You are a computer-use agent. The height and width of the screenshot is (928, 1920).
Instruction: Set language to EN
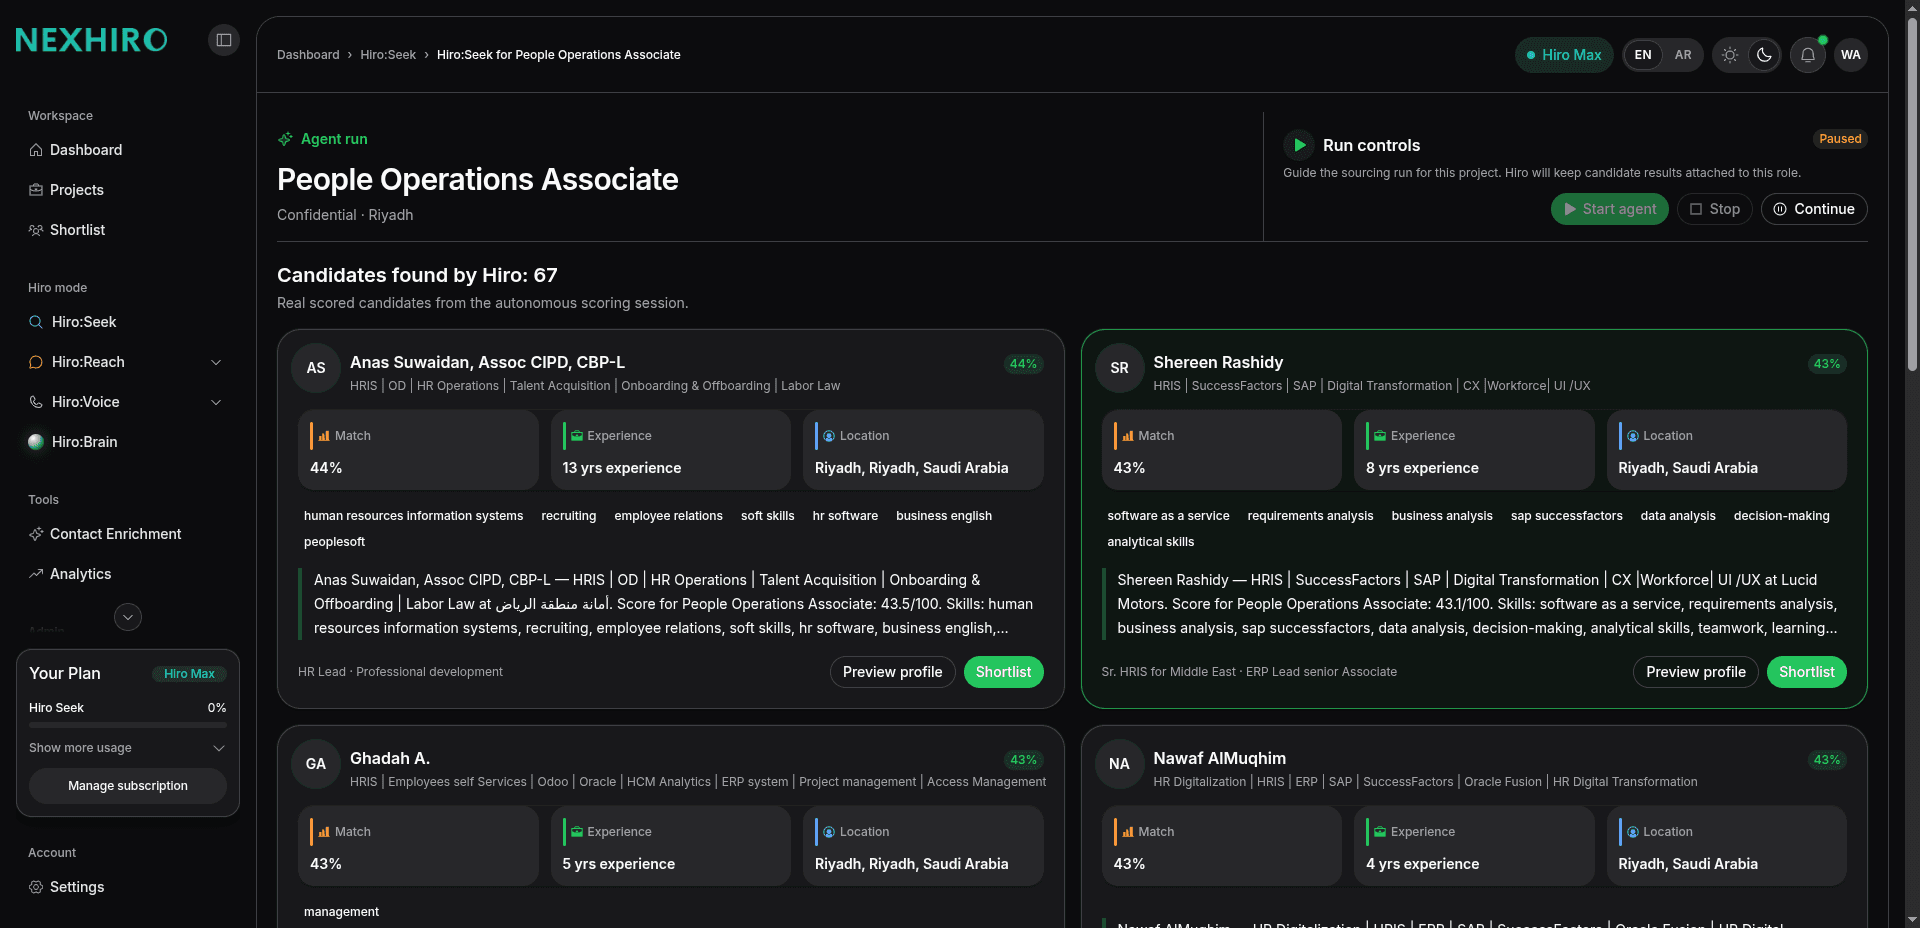coord(1643,55)
